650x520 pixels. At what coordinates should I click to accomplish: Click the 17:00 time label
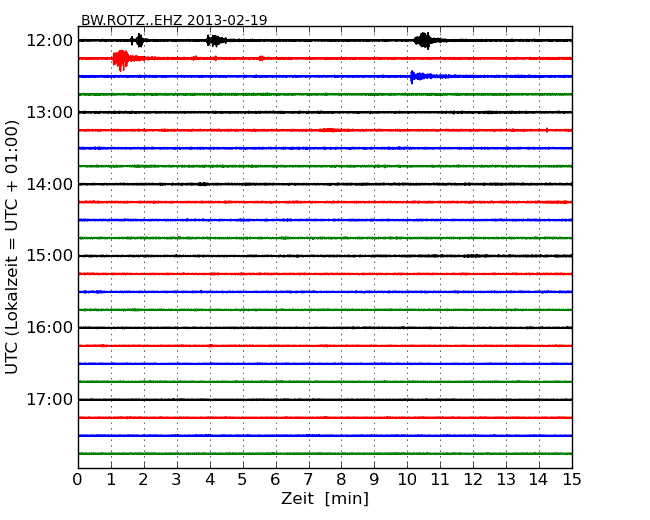tap(50, 399)
